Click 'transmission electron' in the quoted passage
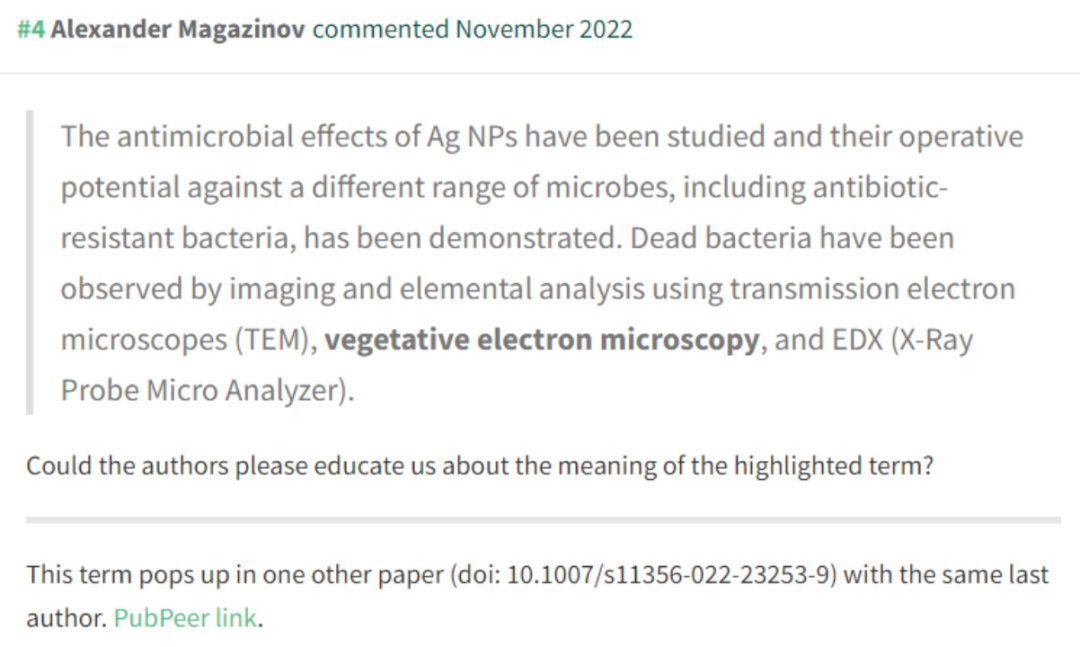This screenshot has width=1080, height=647. 873,289
